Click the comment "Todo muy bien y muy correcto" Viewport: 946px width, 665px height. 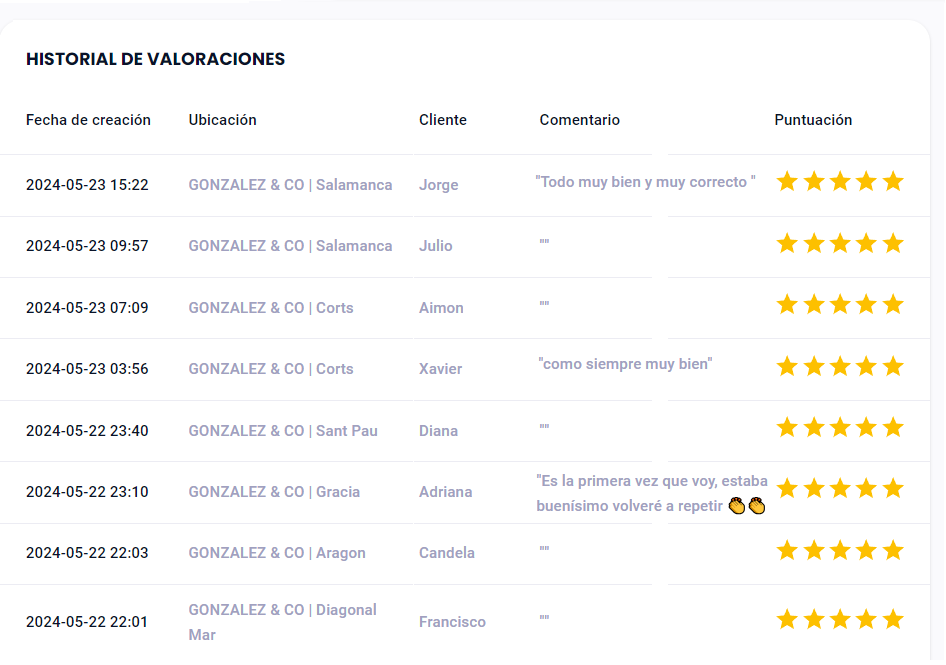[645, 182]
